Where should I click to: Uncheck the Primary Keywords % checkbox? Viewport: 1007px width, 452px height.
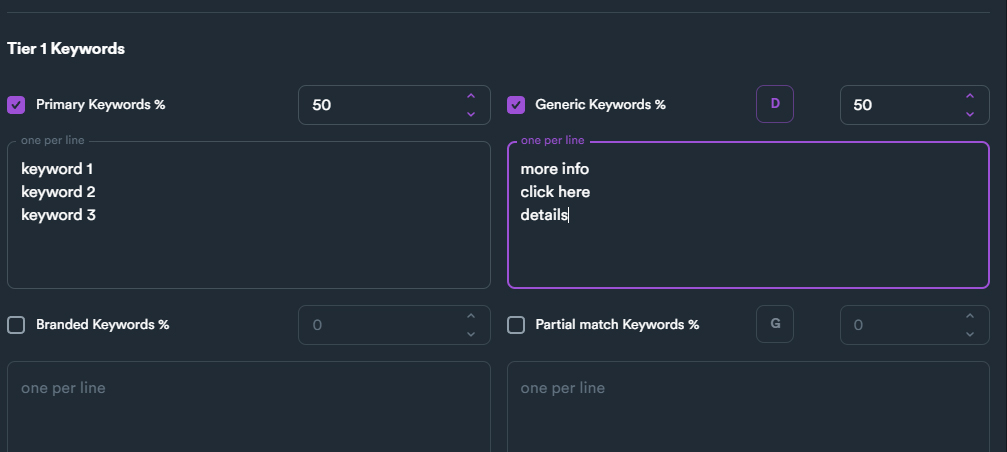pos(16,105)
